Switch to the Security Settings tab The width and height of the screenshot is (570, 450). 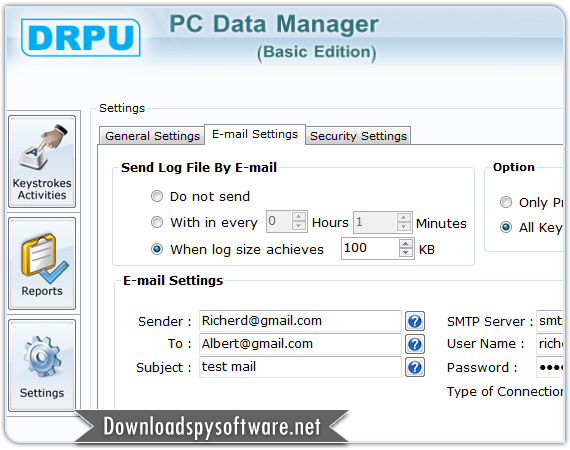pyautogui.click(x=358, y=136)
